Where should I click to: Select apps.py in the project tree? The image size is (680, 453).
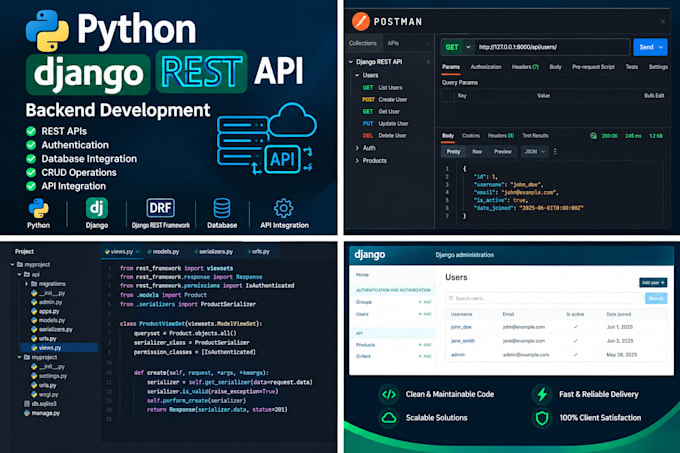tap(45, 311)
